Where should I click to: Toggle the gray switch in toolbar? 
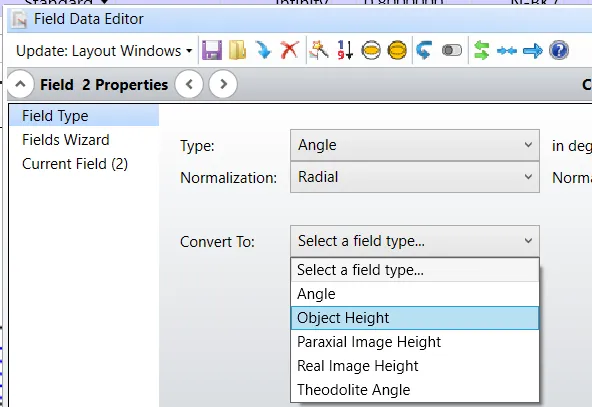452,50
